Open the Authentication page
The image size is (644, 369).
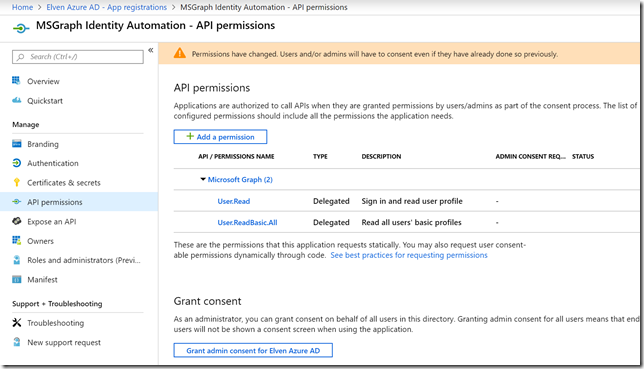[53, 163]
